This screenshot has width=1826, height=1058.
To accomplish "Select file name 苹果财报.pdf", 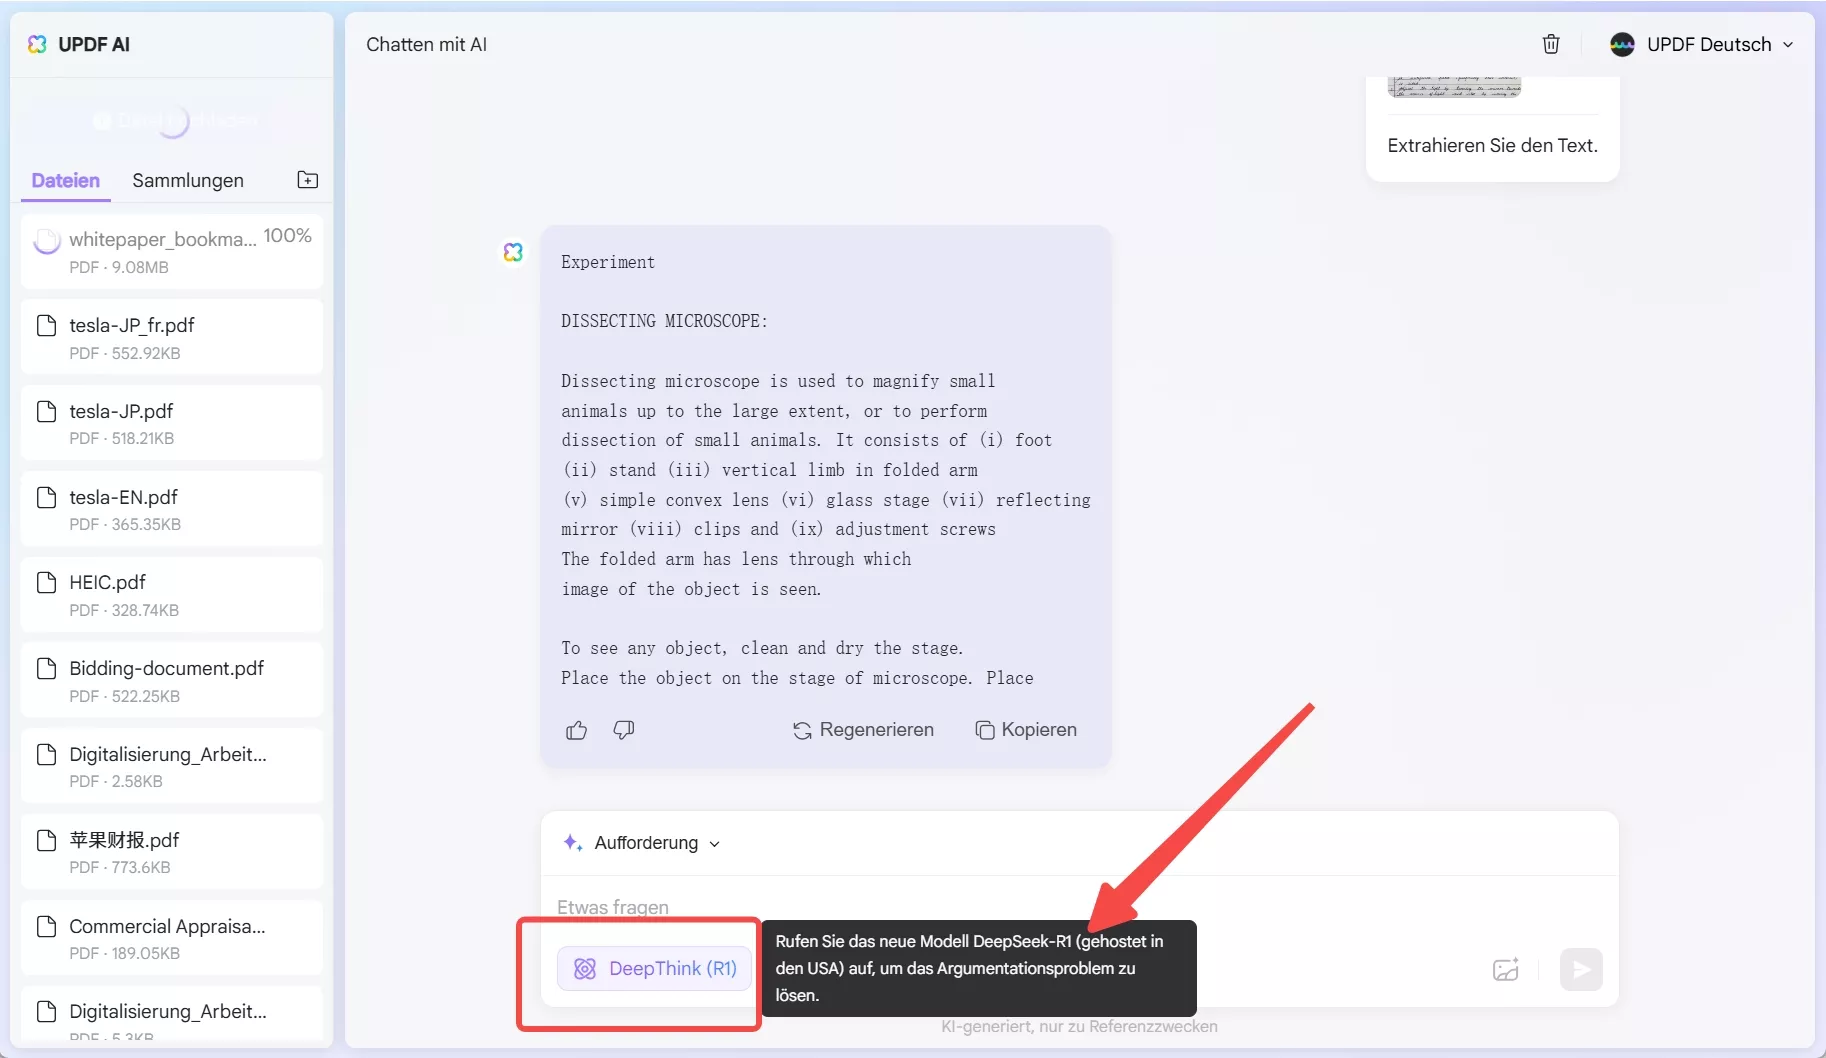I will (x=124, y=840).
